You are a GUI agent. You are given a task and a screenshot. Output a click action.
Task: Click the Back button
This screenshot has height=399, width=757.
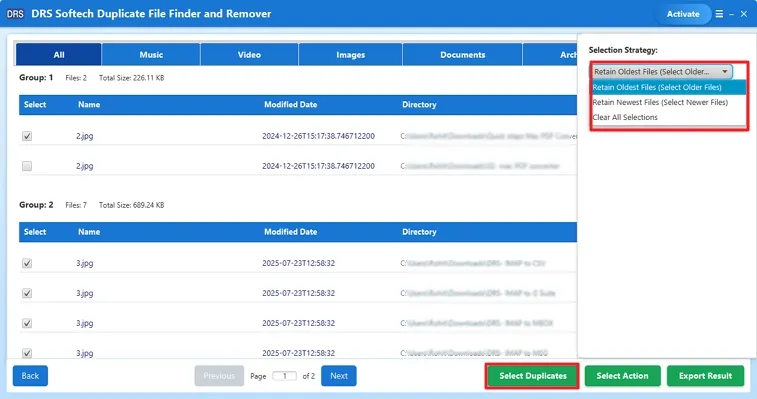tap(30, 376)
